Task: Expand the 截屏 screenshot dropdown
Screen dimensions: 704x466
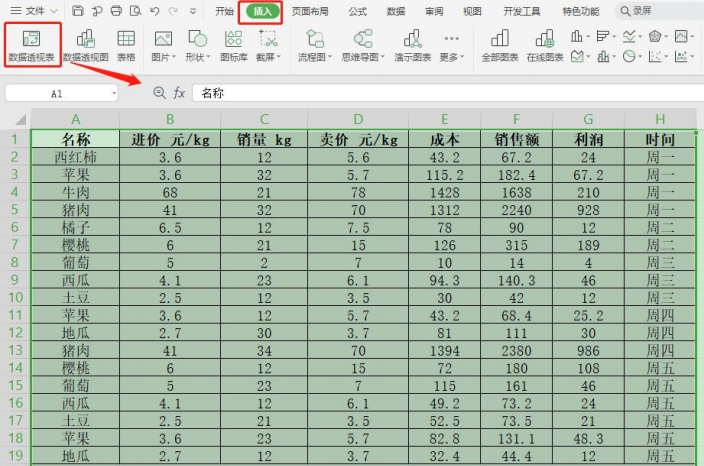Action: click(x=279, y=57)
